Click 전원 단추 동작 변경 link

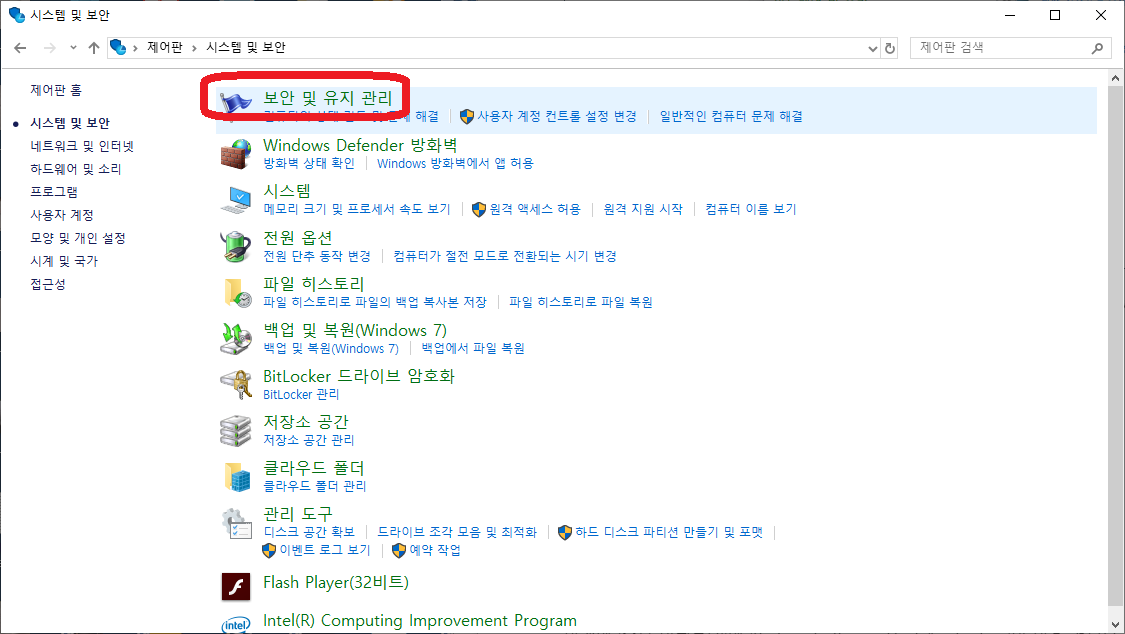click(x=316, y=256)
